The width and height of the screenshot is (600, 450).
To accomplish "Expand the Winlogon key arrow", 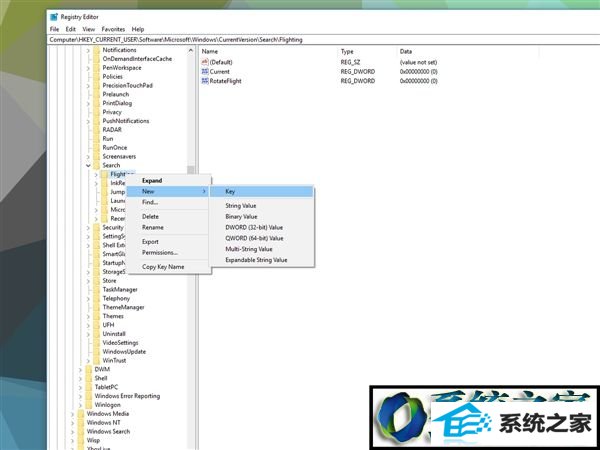I will pos(80,405).
